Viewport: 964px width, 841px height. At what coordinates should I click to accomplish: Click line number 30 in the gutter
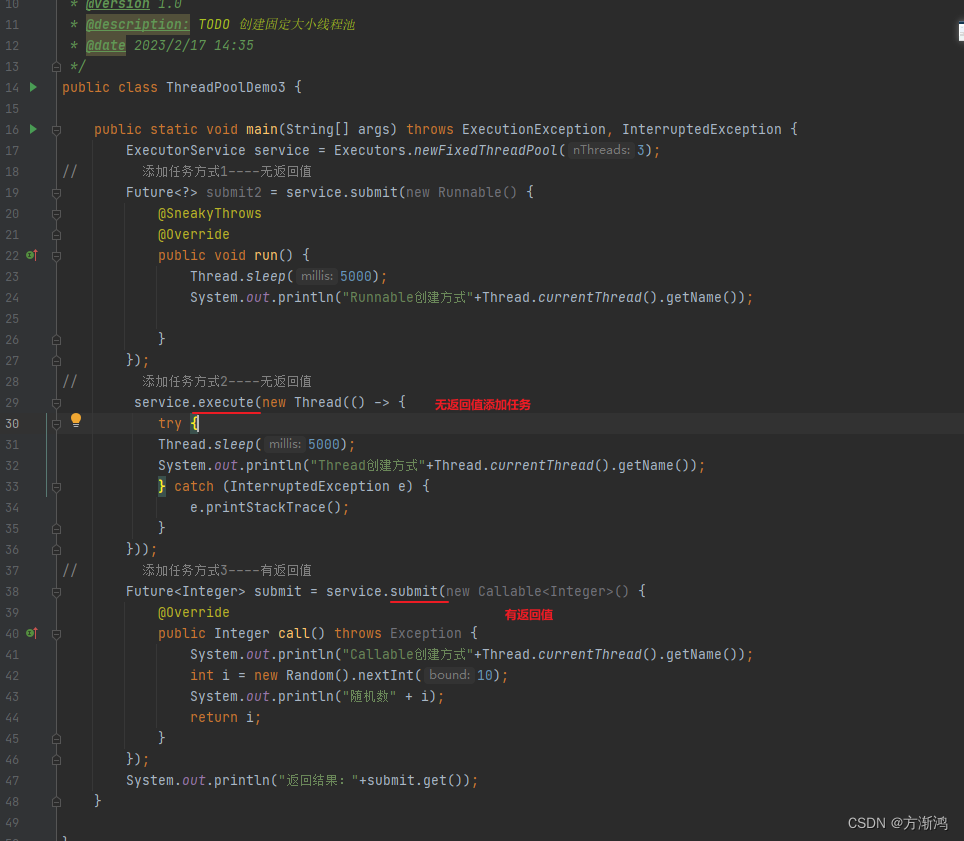12,424
